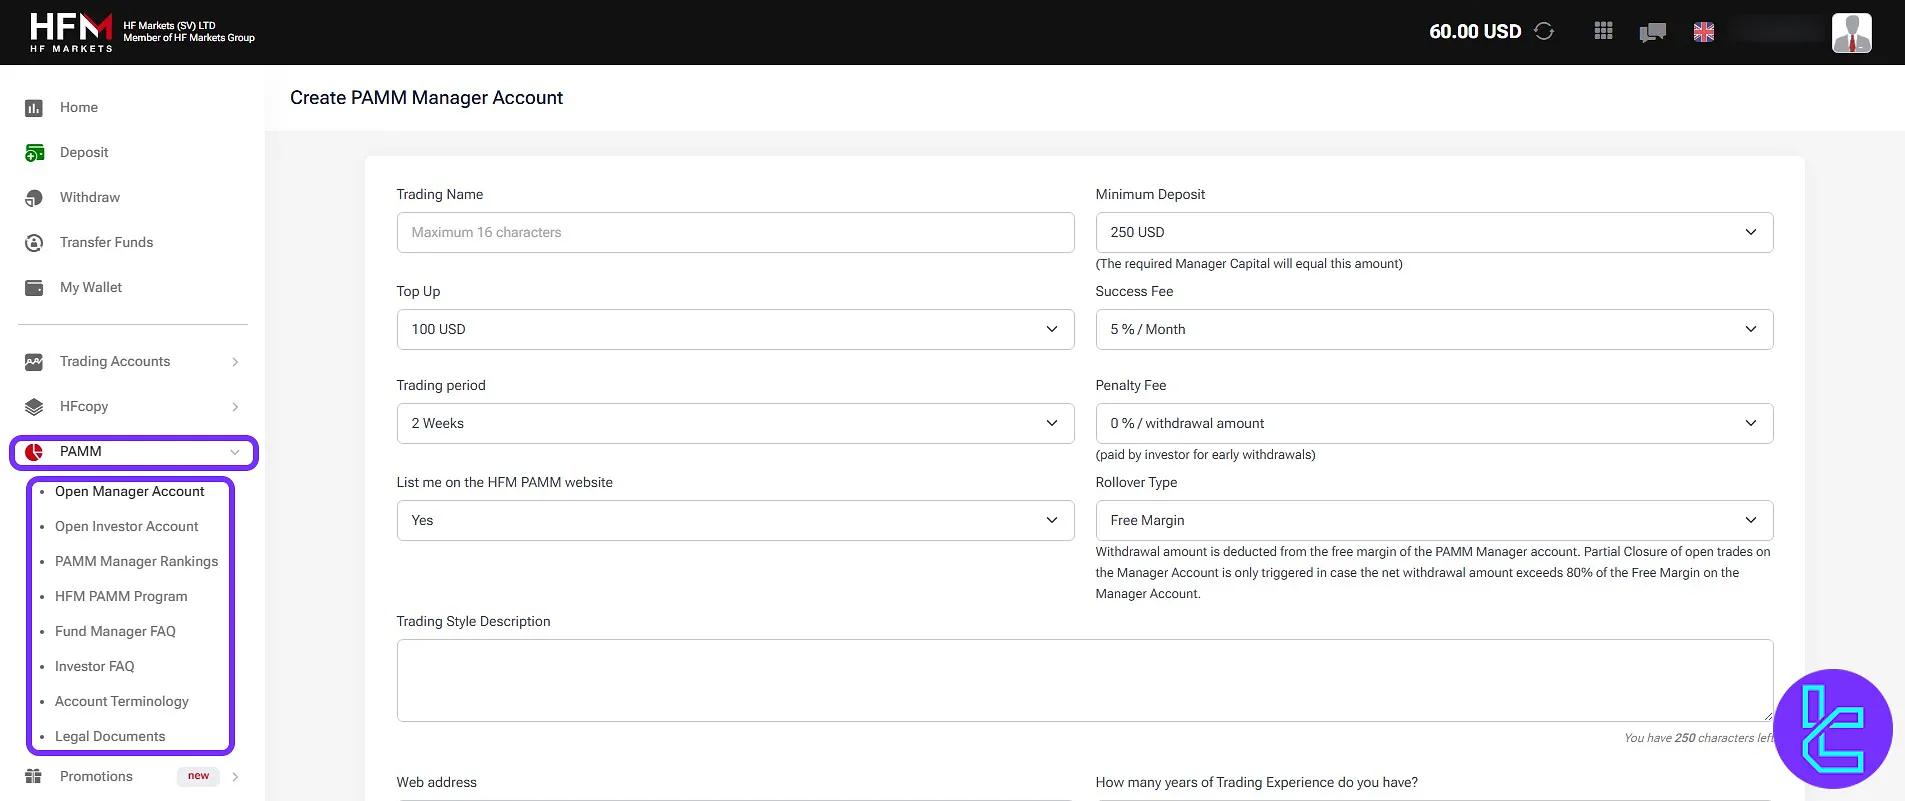Refresh the 60.00 USD balance
The width and height of the screenshot is (1905, 801).
point(1544,31)
